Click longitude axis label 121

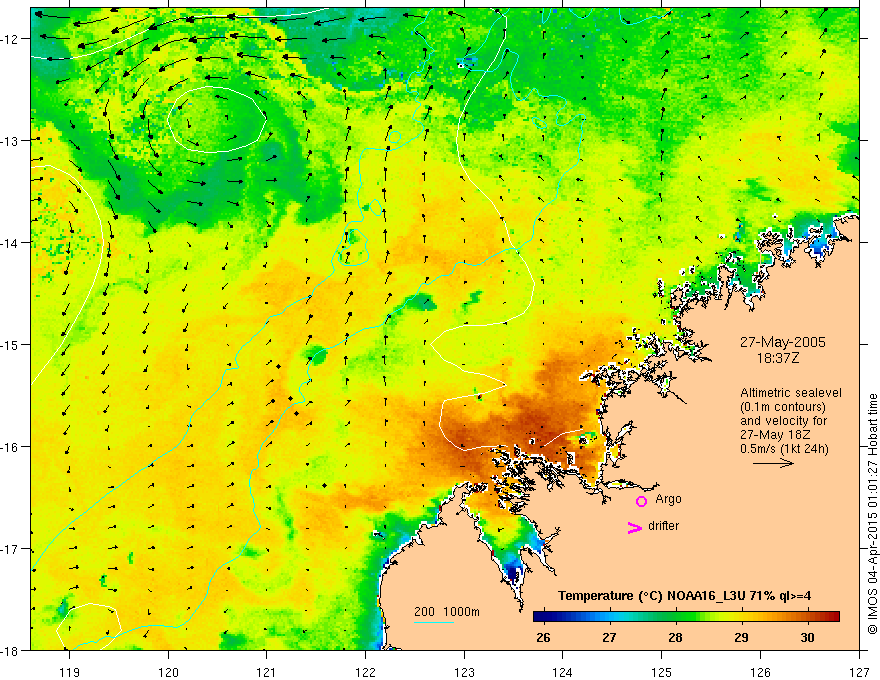(x=267, y=672)
